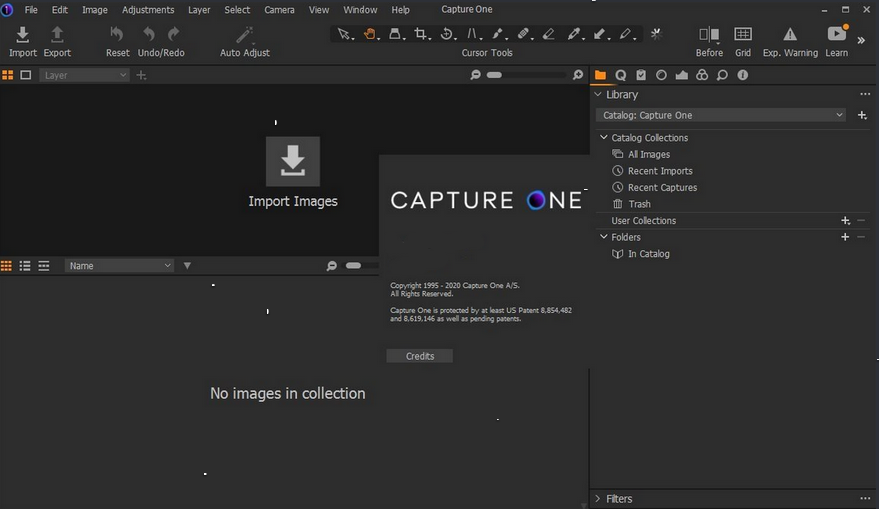Viewport: 879px width, 509px height.
Task: Add a folder with Folders plus
Action: (x=845, y=237)
